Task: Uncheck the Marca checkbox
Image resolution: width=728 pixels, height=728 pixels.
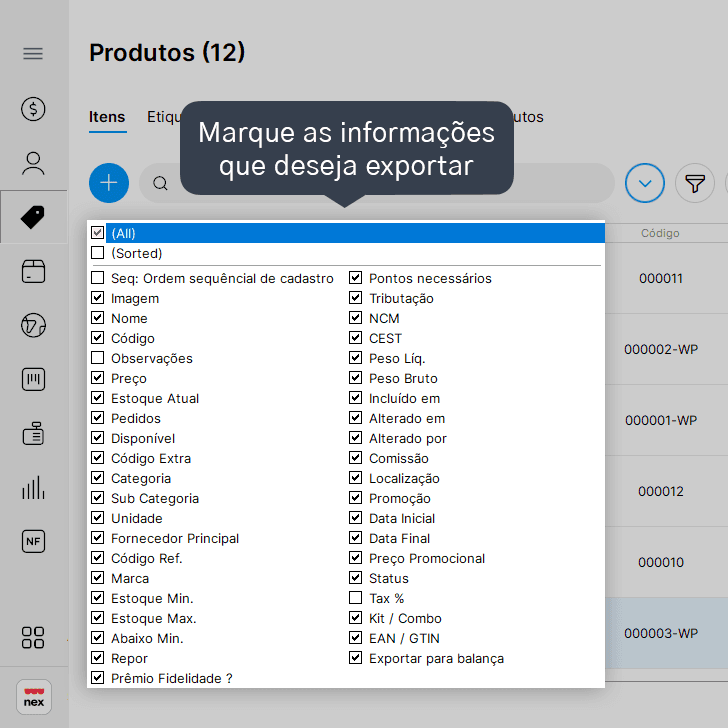Action: point(98,578)
